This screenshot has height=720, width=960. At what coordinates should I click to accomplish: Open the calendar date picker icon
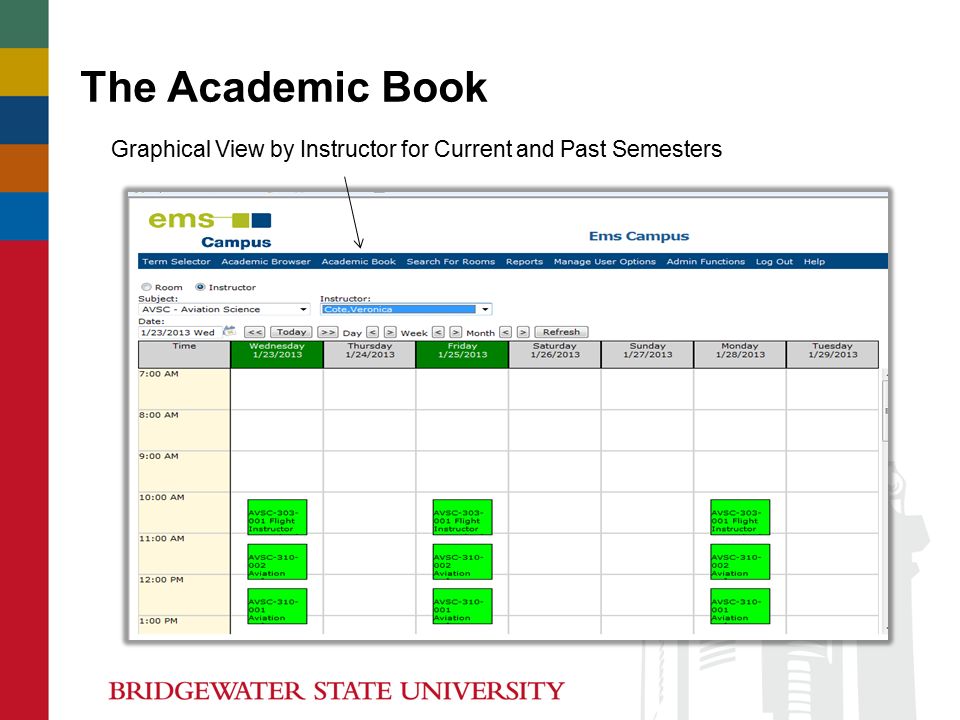(x=230, y=331)
